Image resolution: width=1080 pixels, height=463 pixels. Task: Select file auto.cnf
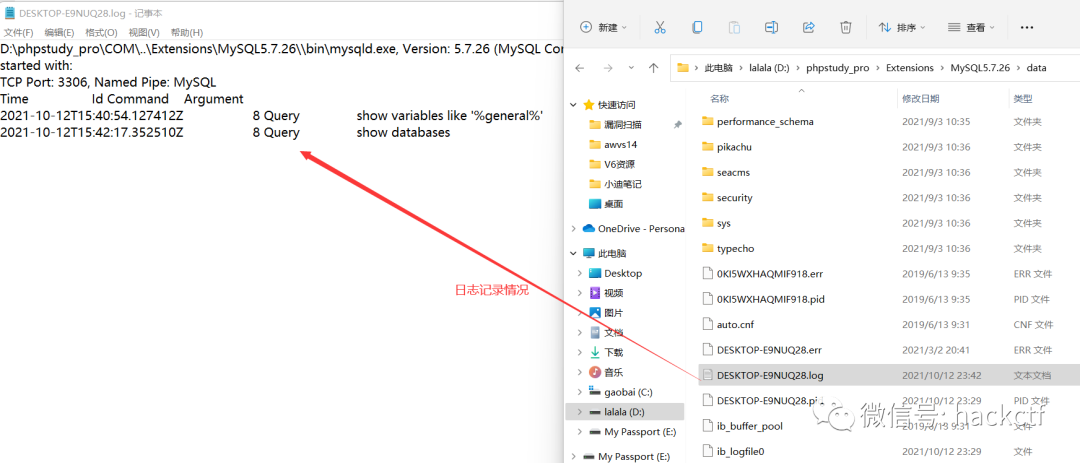coord(734,325)
